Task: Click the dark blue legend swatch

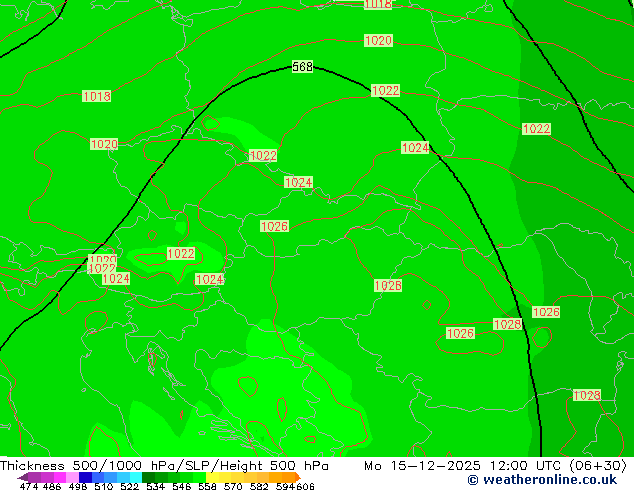Action: click(x=85, y=477)
